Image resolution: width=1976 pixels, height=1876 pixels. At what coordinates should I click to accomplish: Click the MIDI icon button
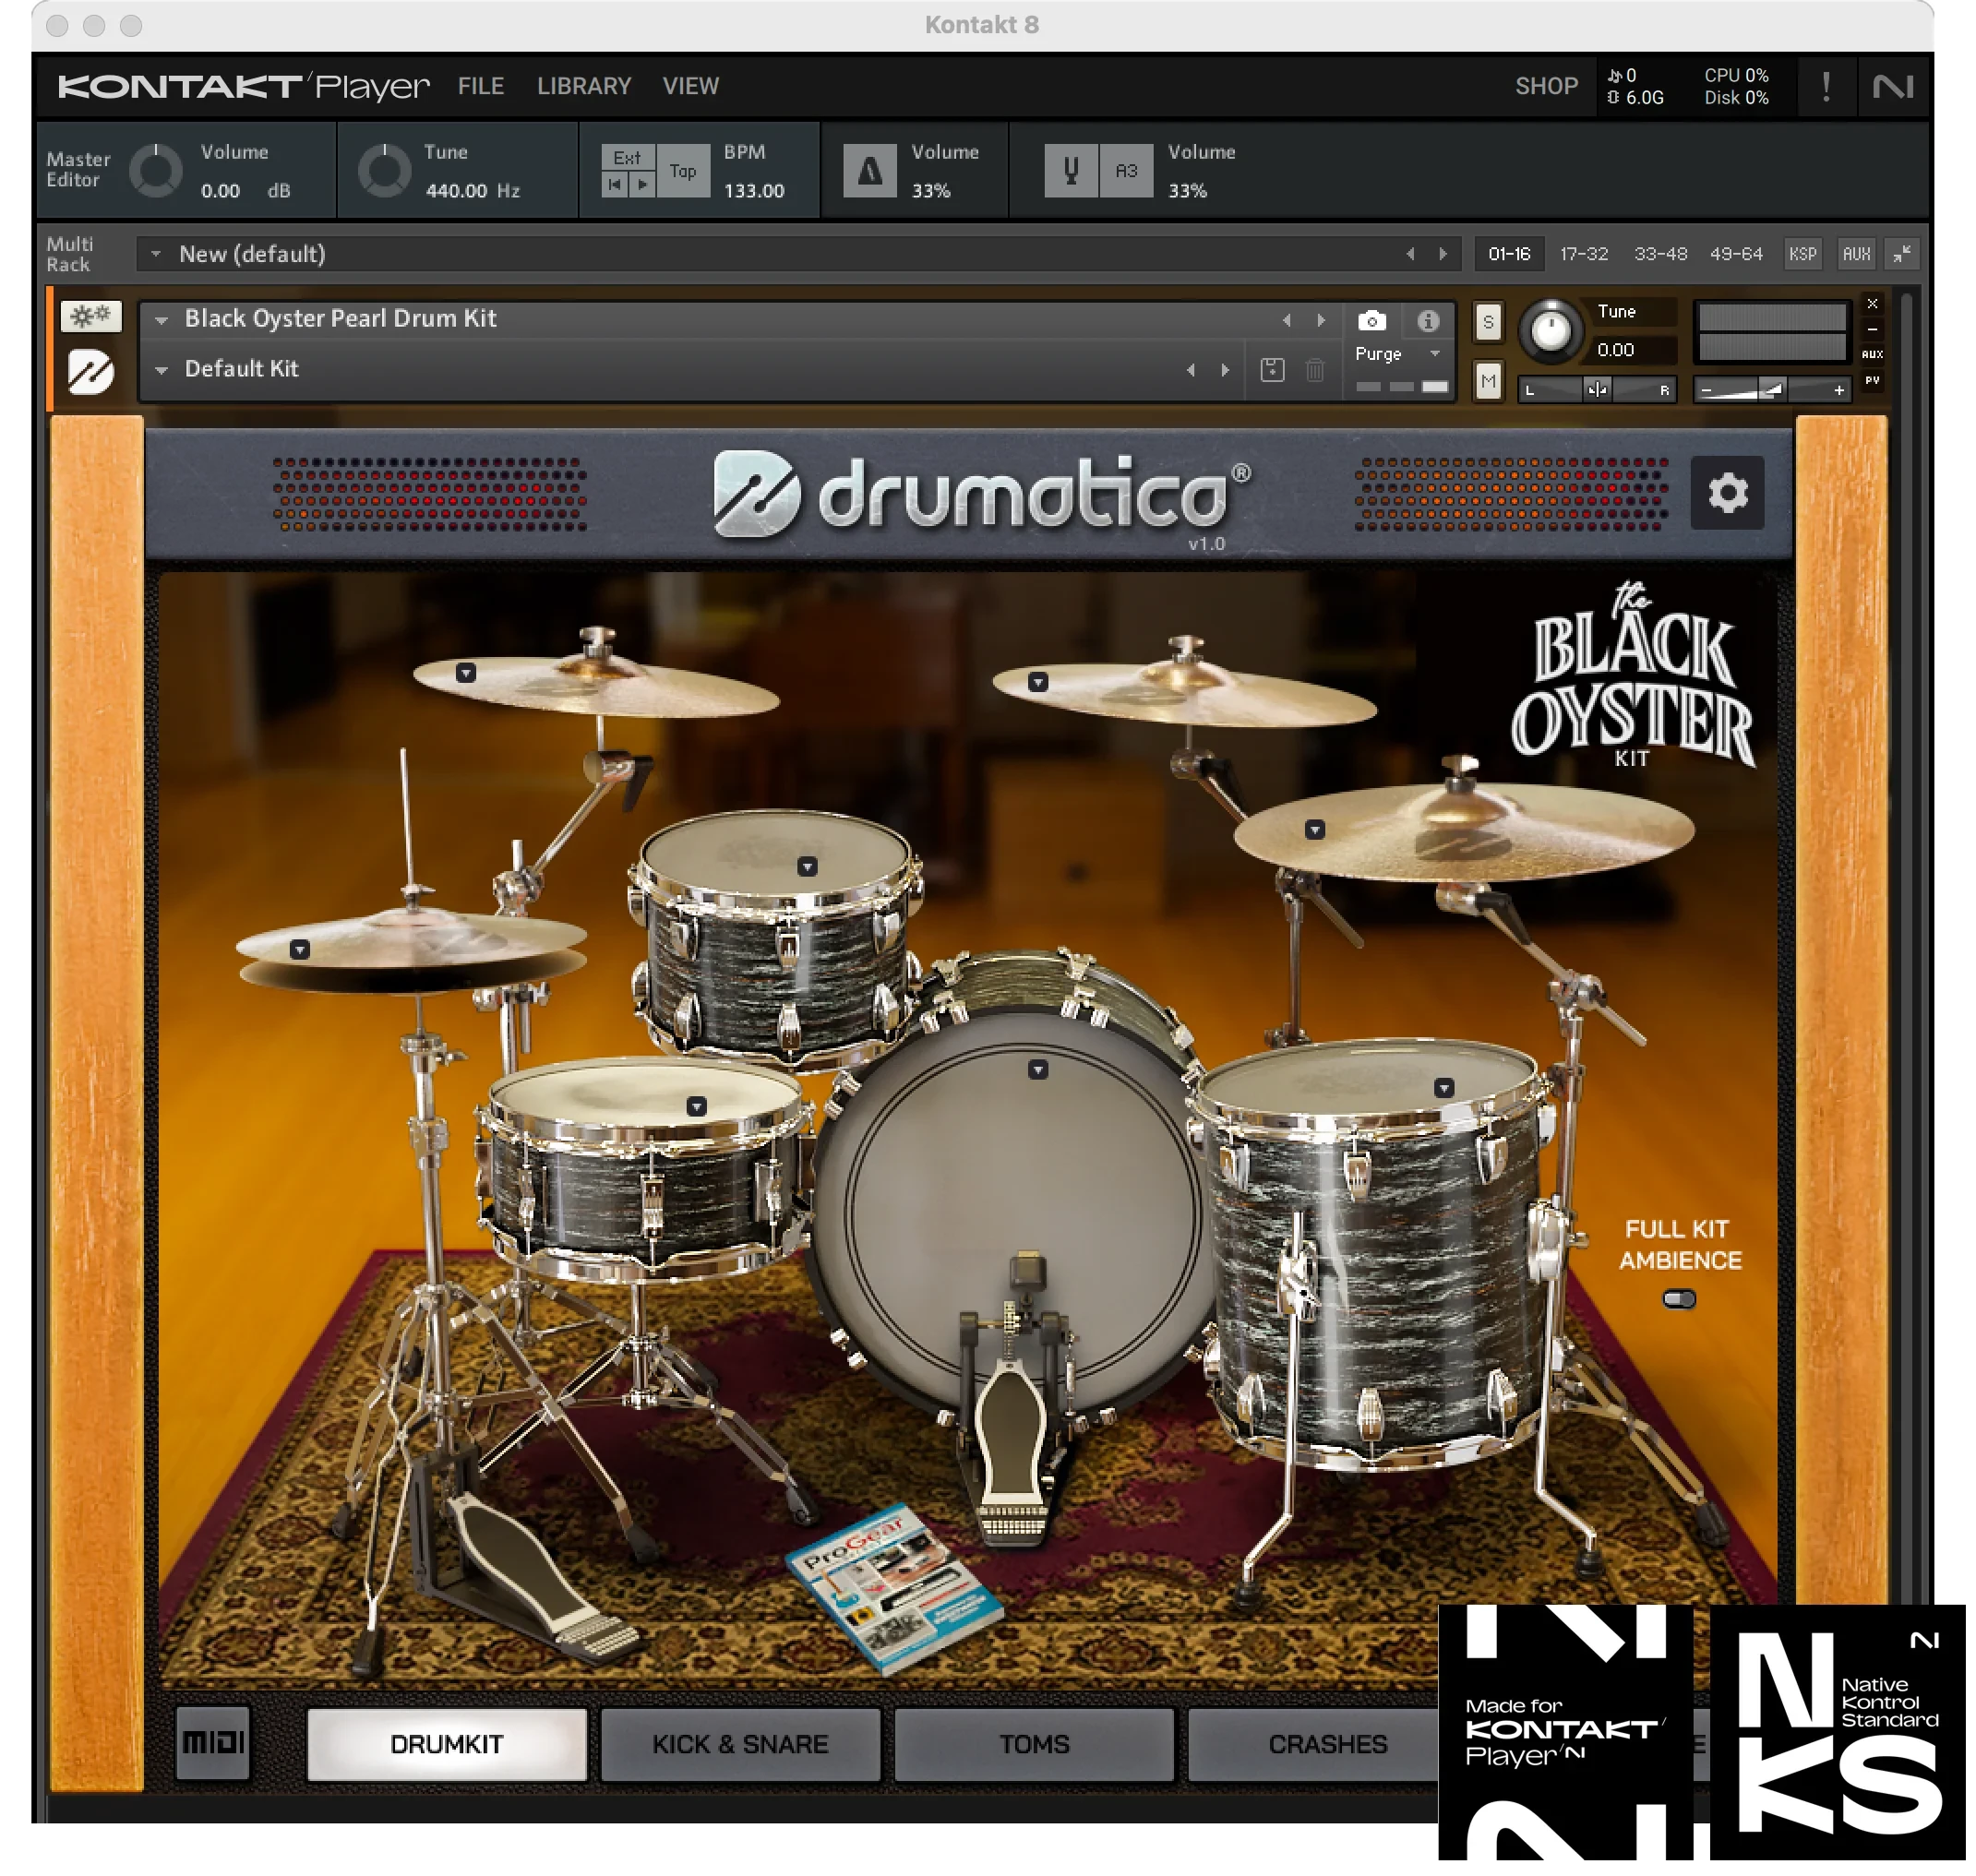coord(212,1743)
